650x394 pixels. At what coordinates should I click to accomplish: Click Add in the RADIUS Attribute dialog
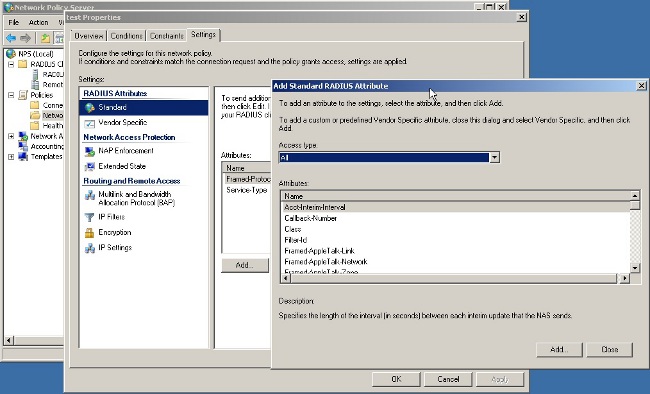click(x=559, y=350)
